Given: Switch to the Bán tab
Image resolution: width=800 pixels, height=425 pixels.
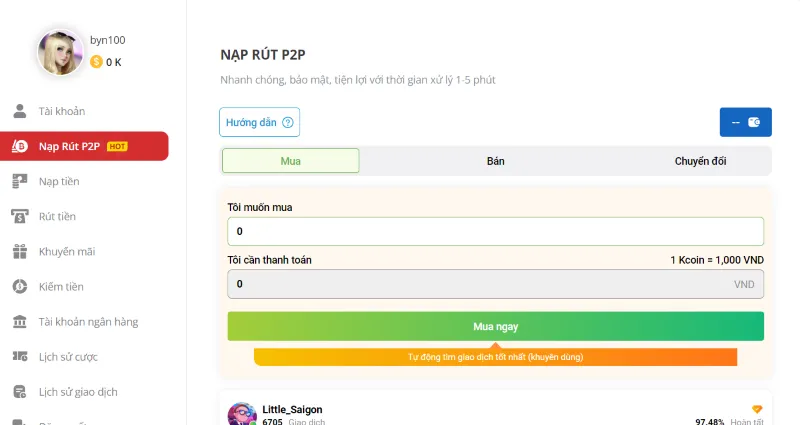Looking at the screenshot, I should tap(496, 161).
